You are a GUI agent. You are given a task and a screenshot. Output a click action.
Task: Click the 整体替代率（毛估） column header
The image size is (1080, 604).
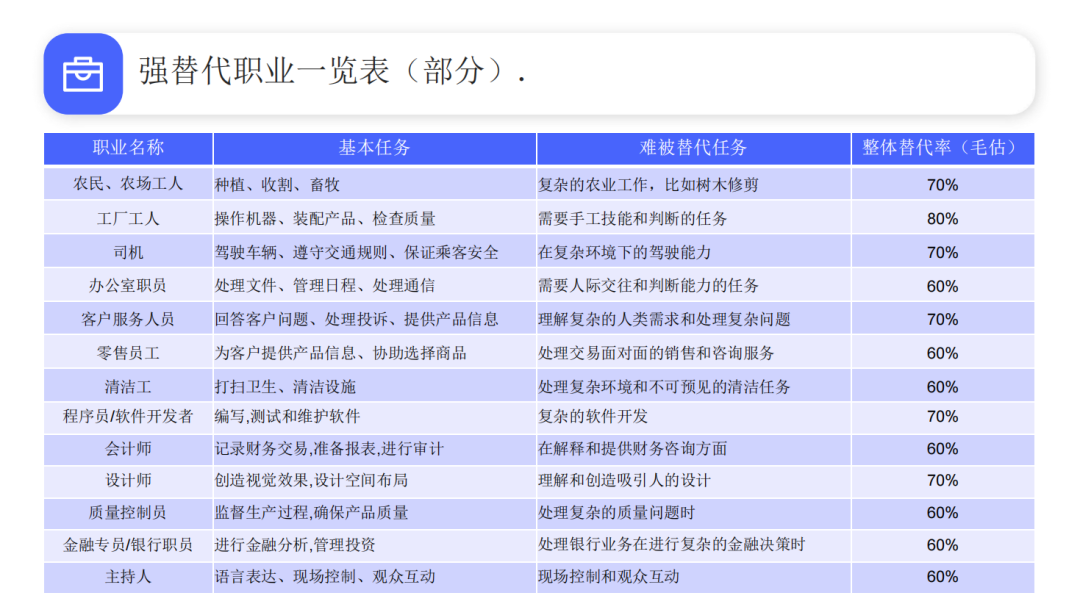click(x=942, y=148)
